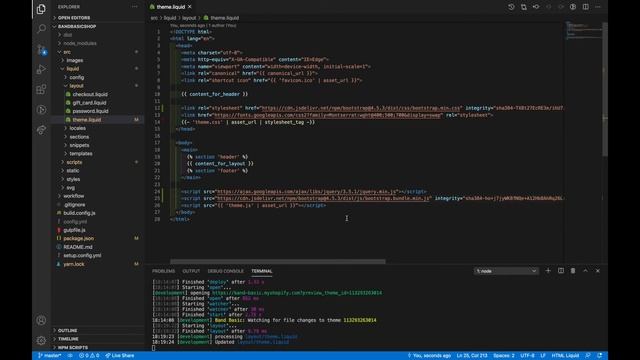
Task: Open the editor more actions menu
Action: tap(598, 7)
